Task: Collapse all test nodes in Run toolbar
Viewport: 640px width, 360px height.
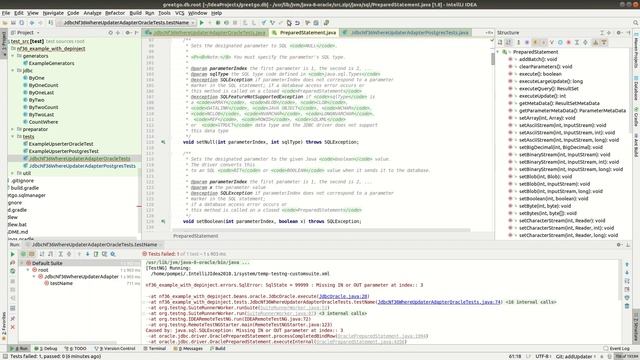Action: (x=69, y=254)
